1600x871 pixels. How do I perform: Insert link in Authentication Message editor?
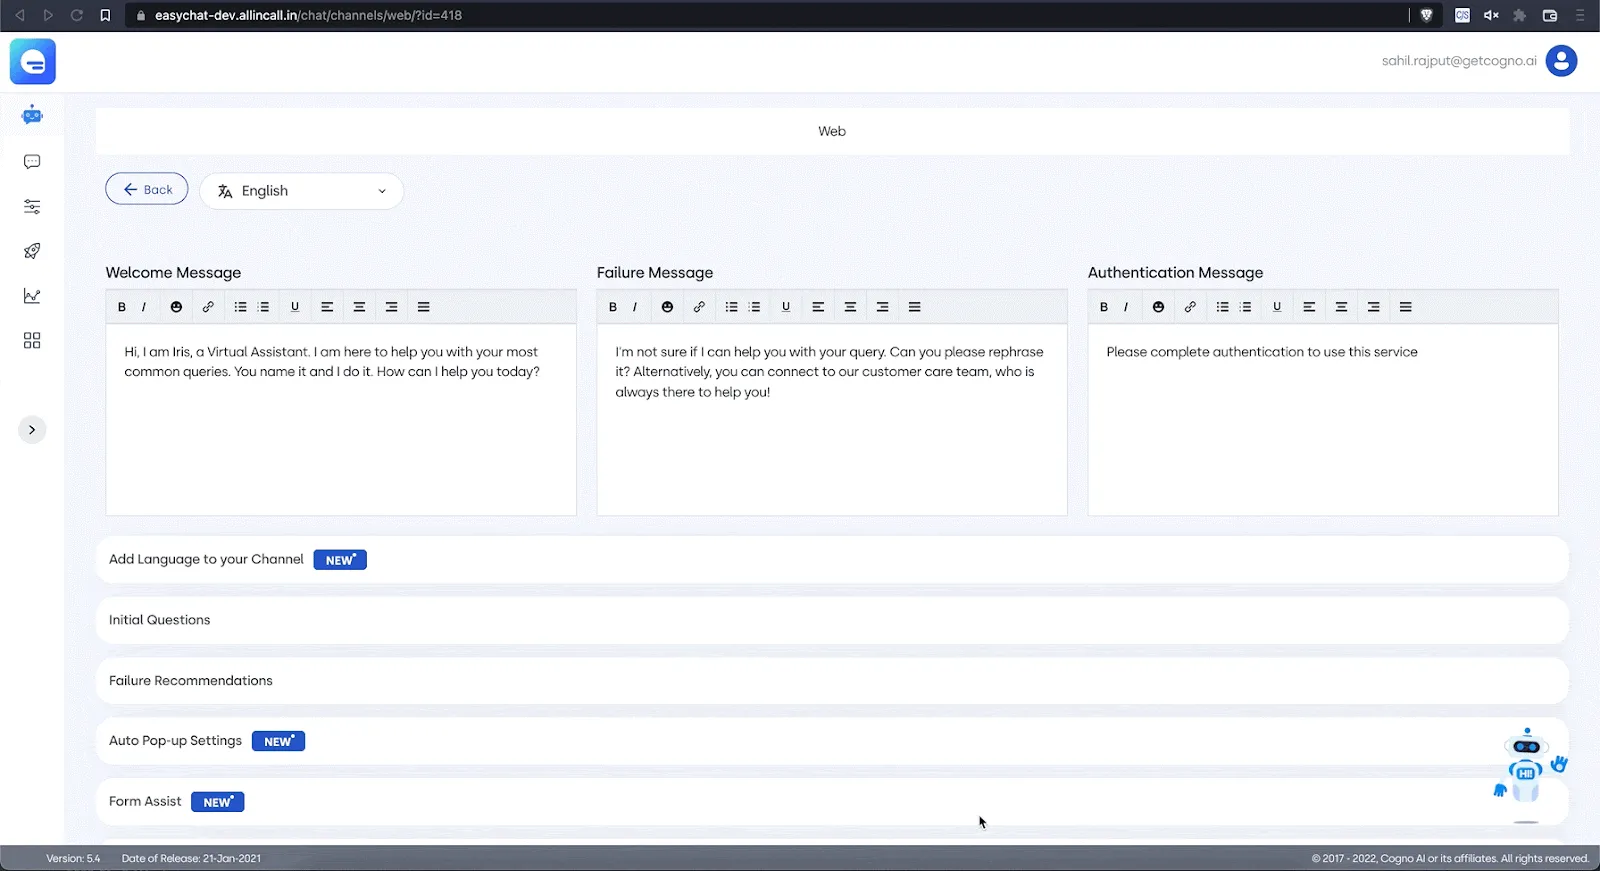click(x=1190, y=307)
